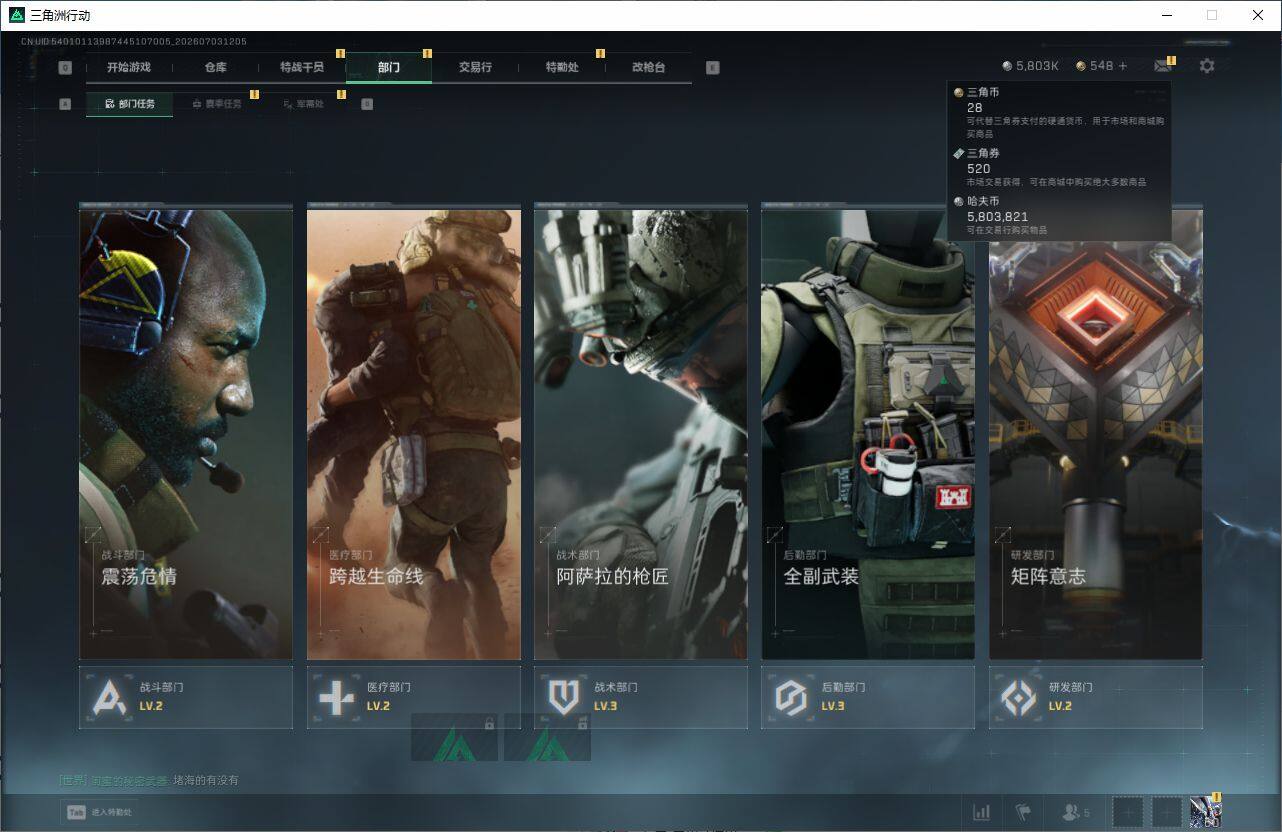Select the 研发部门 LV.2 panel label
This screenshot has height=832, width=1282.
[x=1070, y=696]
